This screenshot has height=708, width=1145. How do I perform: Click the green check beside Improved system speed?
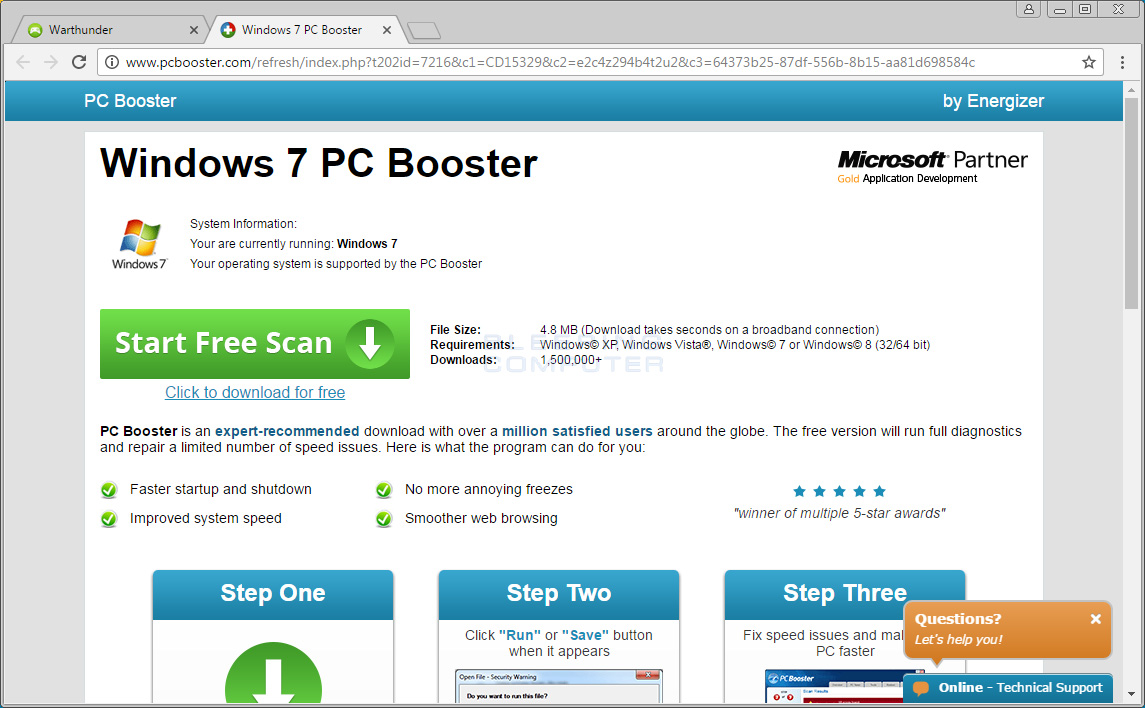[109, 519]
